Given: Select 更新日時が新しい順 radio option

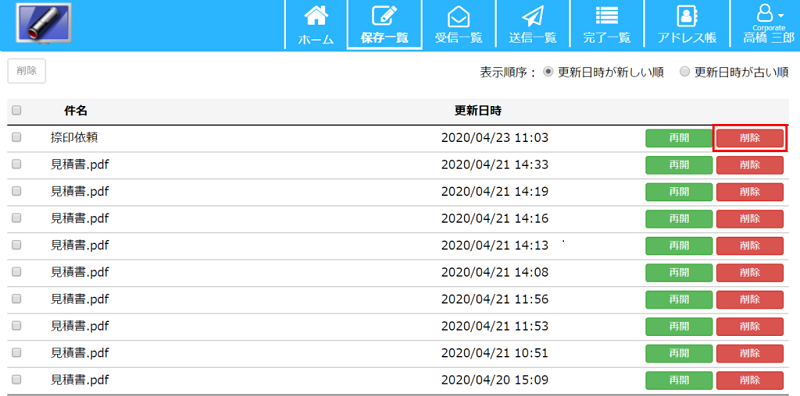Looking at the screenshot, I should 548,72.
